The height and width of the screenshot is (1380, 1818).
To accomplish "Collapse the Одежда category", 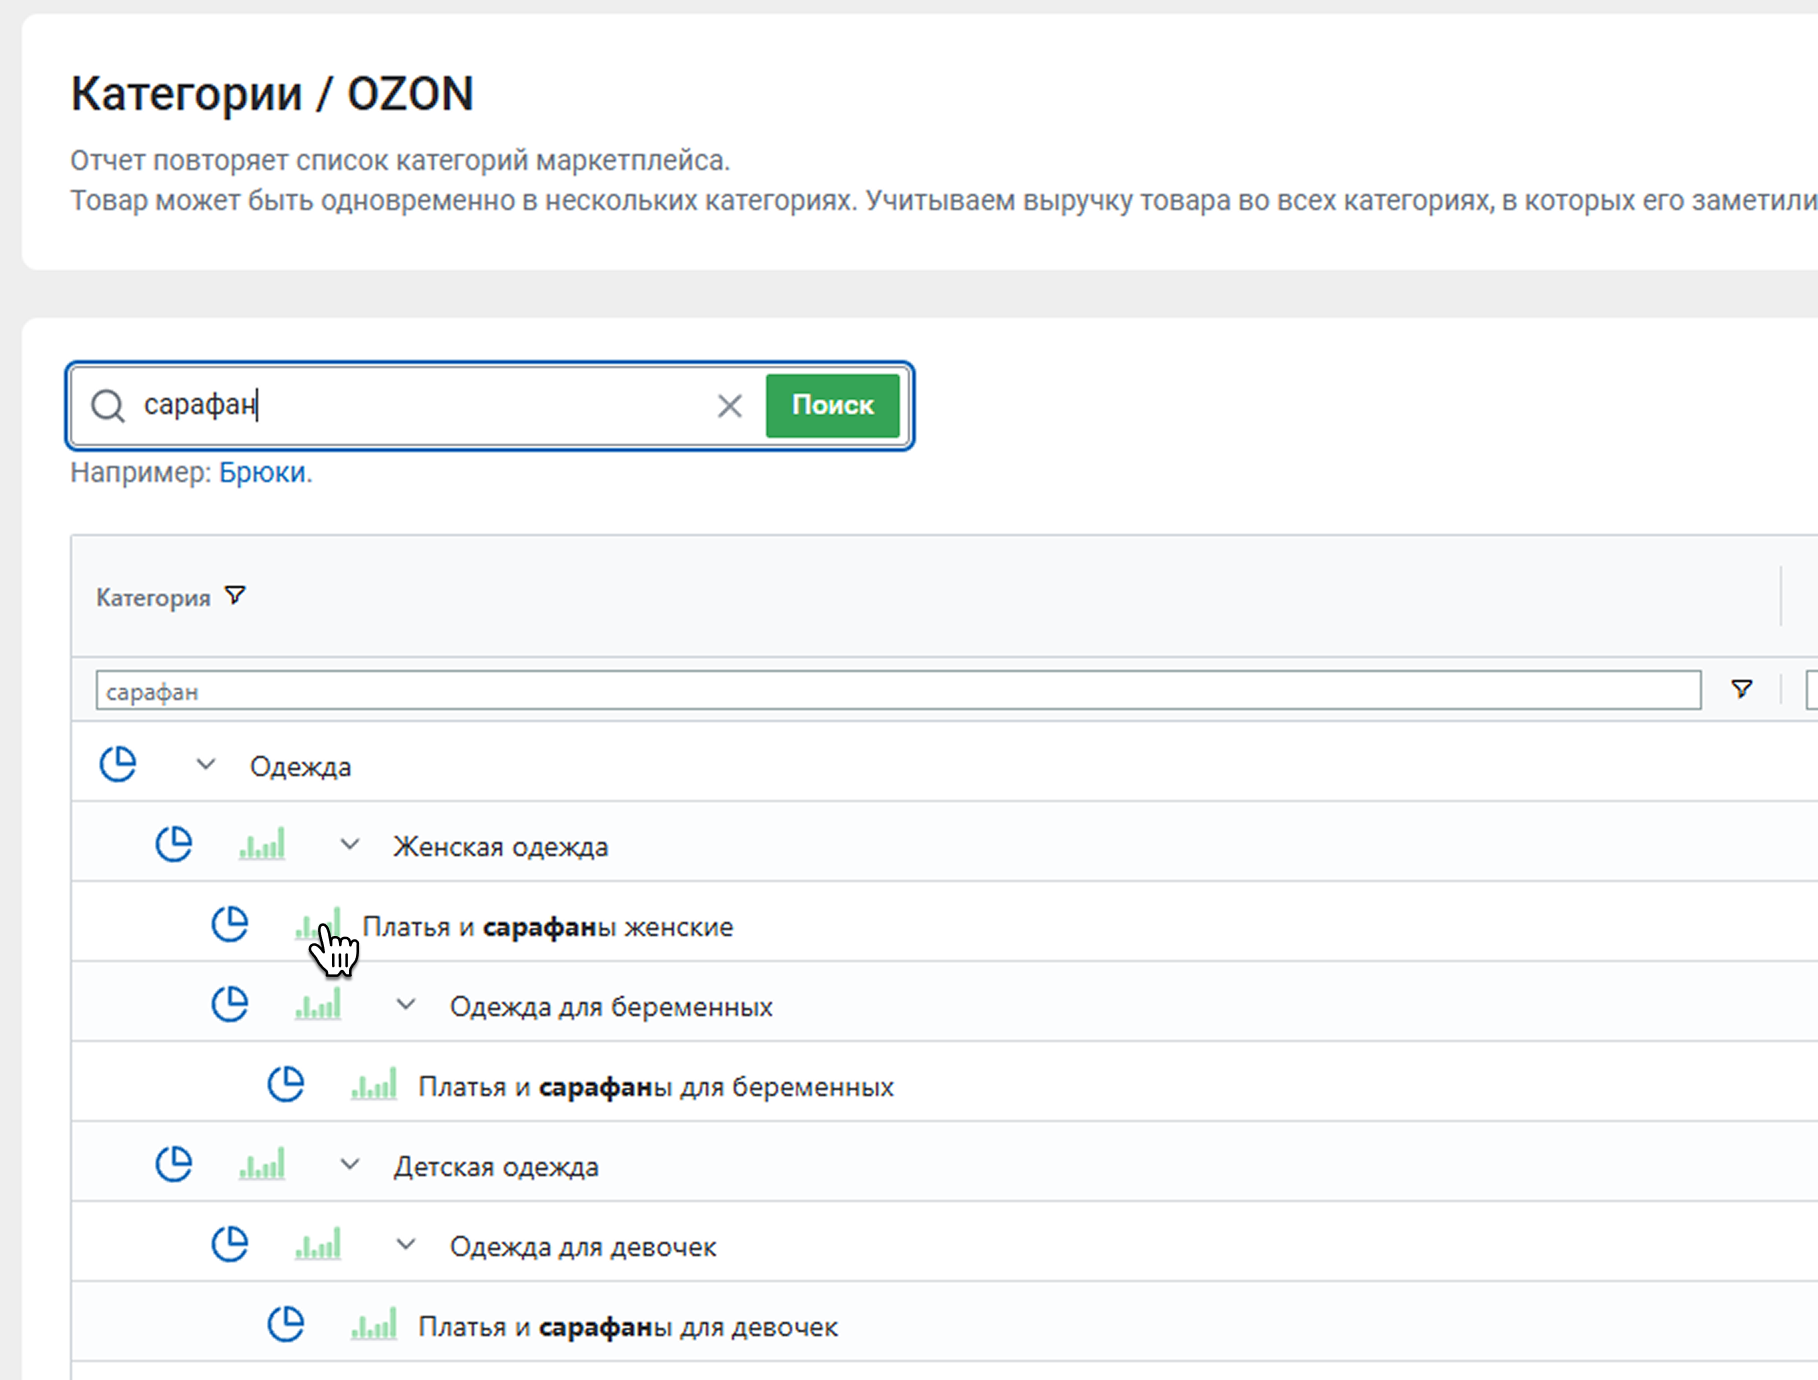I will (x=206, y=765).
